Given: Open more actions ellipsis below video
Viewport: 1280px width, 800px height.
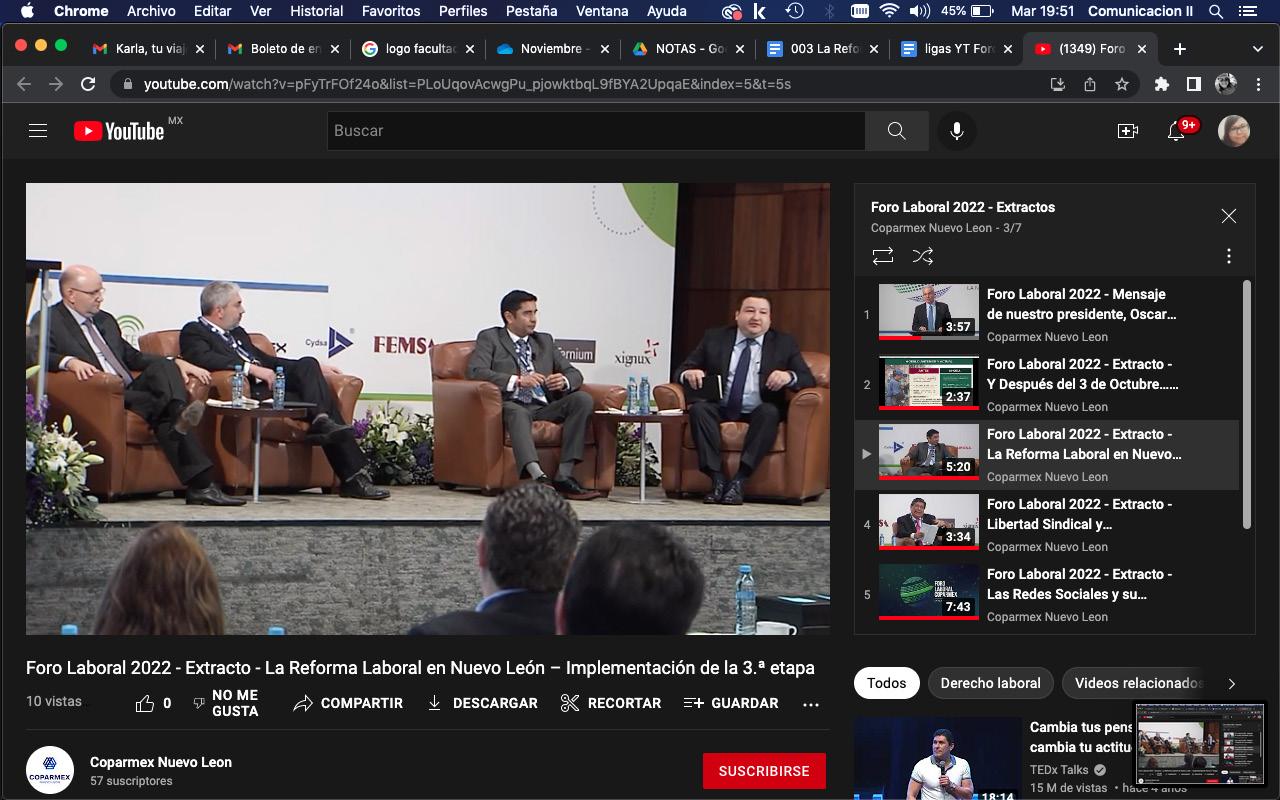Looking at the screenshot, I should point(811,704).
